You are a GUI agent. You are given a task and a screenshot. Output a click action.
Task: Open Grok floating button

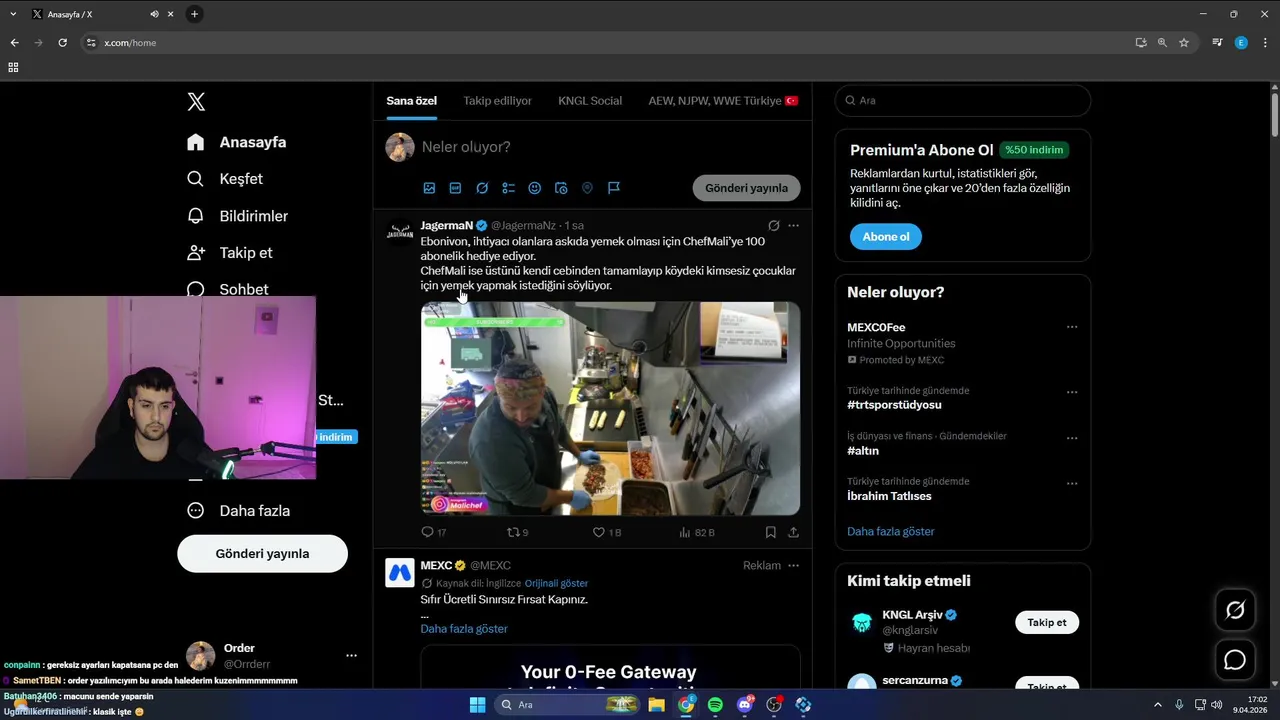coord(1235,610)
